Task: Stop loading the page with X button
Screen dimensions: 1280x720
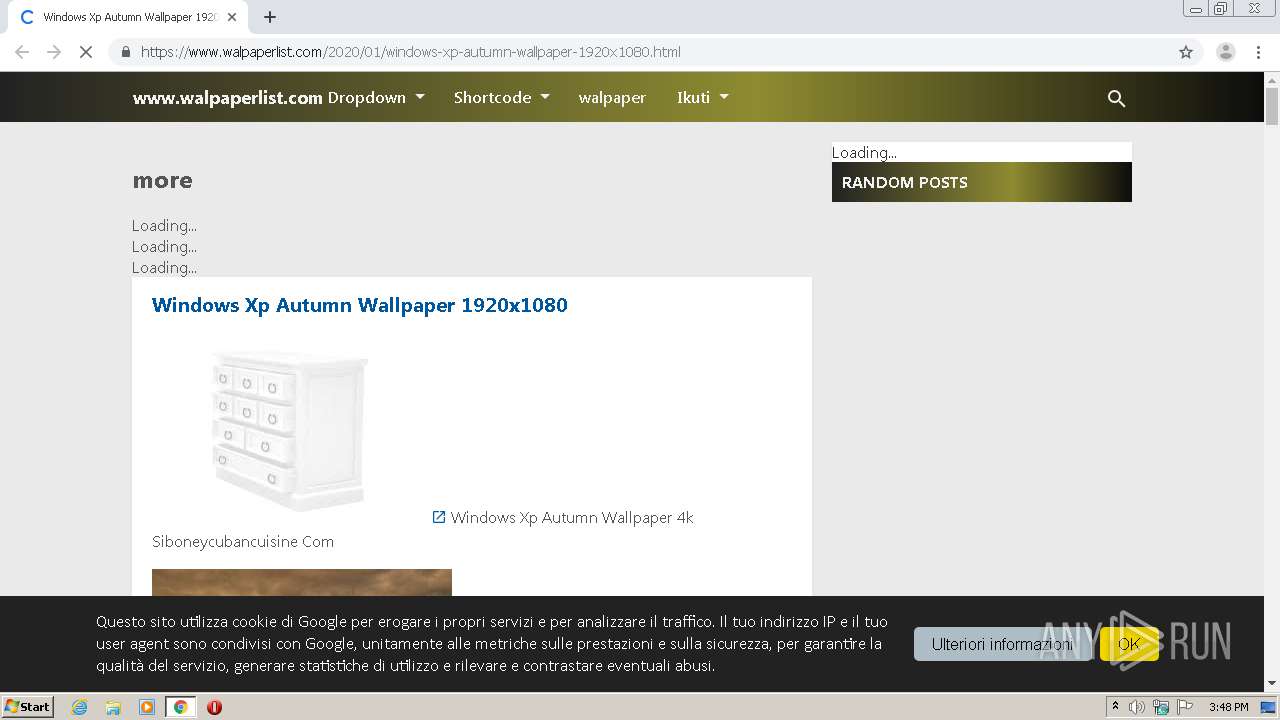Action: 86,52
